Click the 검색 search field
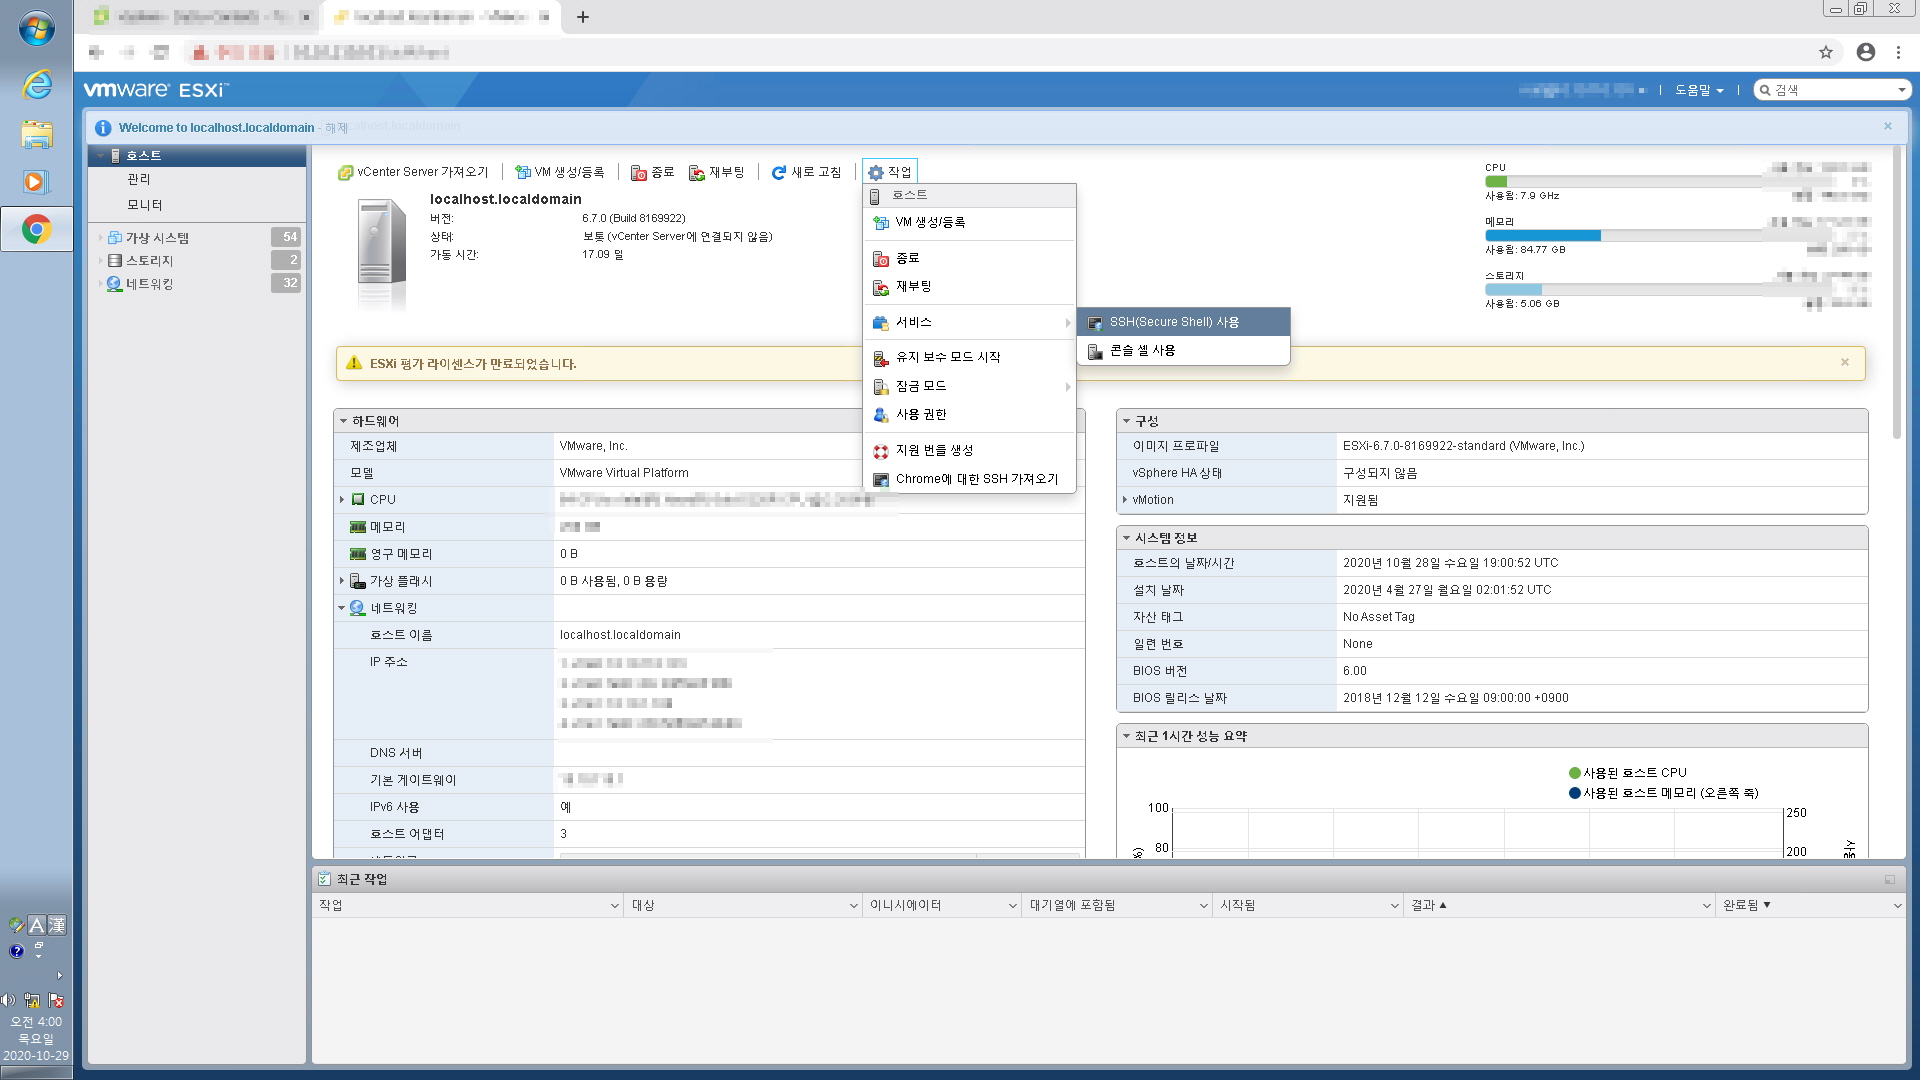 click(x=1834, y=90)
